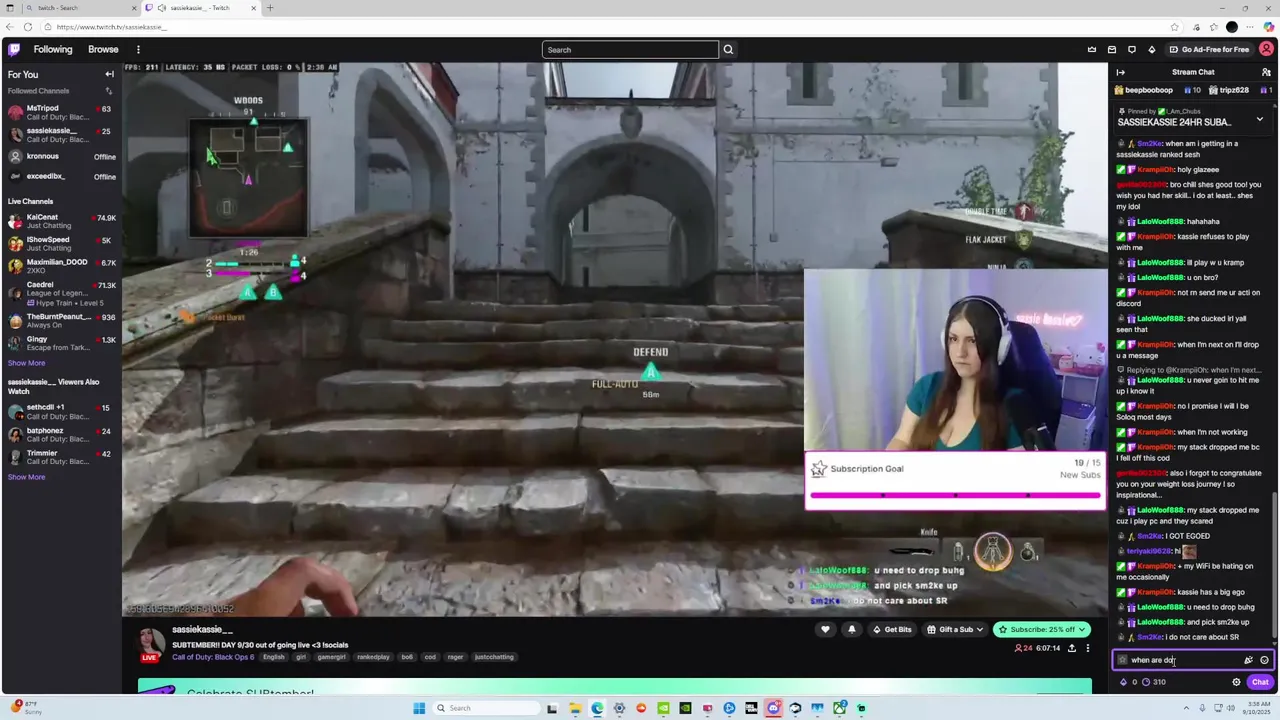Screen dimensions: 1280x720
Task: Open IShowSpeed live channel
Action: click(61, 244)
